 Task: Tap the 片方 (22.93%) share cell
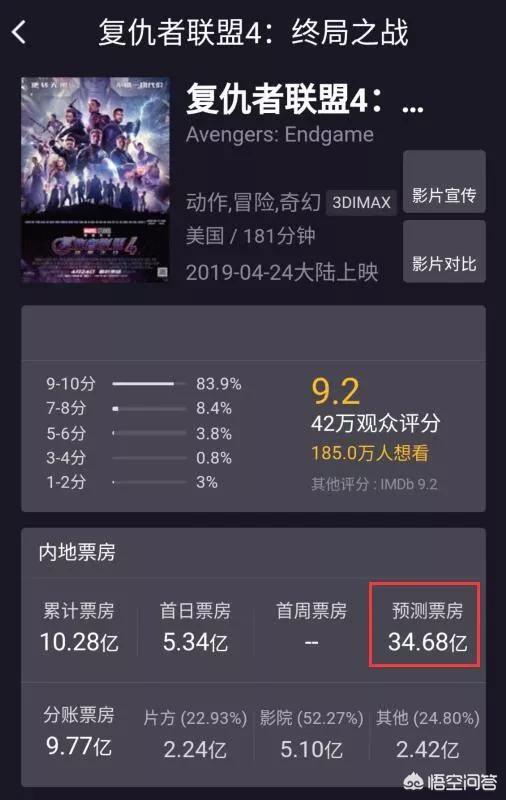pyautogui.click(x=195, y=733)
